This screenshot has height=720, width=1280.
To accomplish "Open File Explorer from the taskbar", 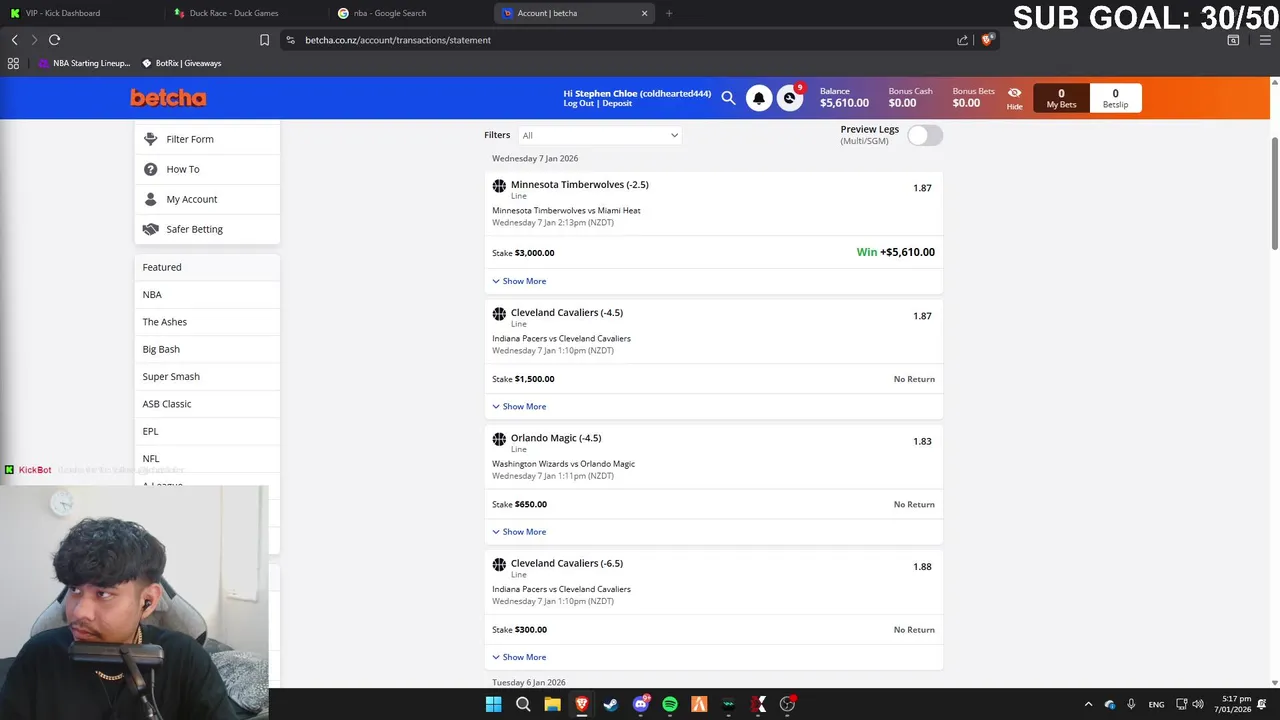I will coord(552,704).
